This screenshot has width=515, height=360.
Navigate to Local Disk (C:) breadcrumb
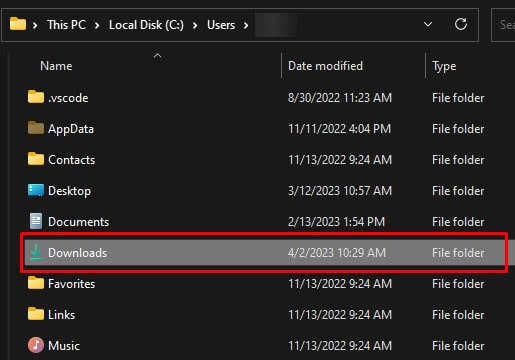pyautogui.click(x=146, y=25)
